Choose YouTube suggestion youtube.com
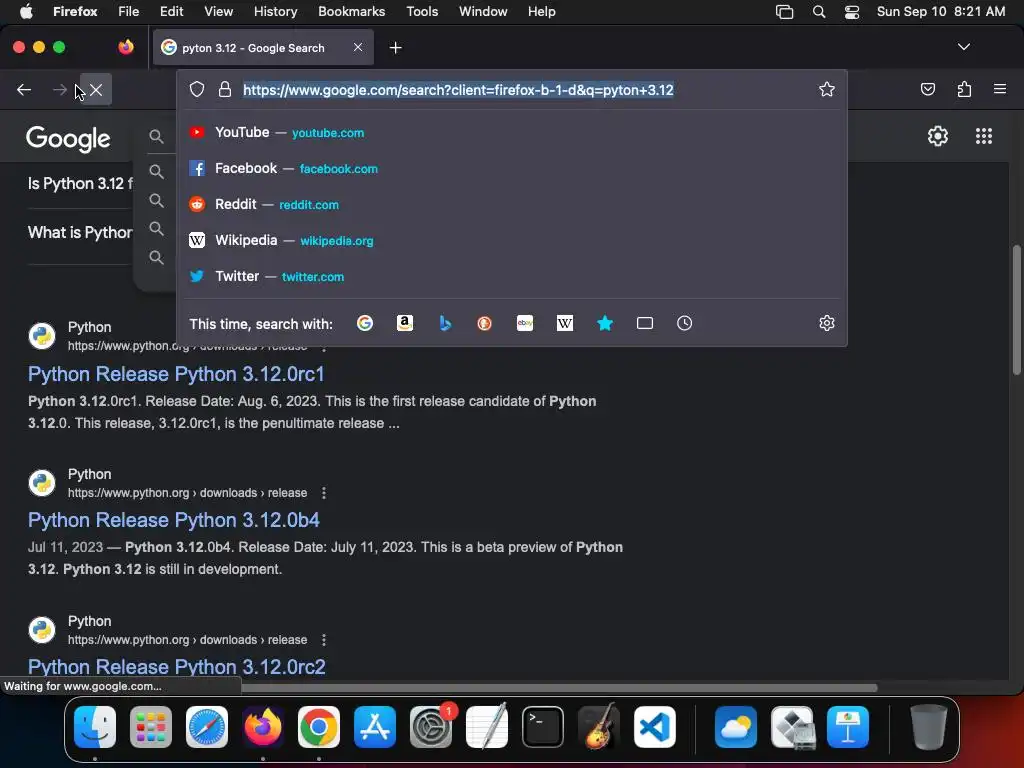The width and height of the screenshot is (1024, 768). click(x=513, y=133)
